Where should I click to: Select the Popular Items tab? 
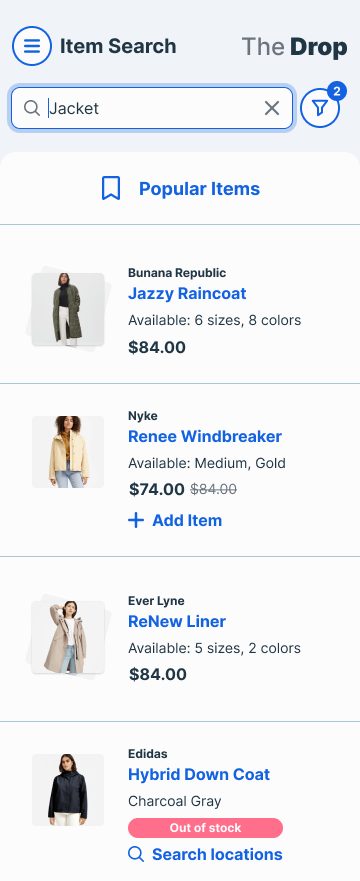180,189
